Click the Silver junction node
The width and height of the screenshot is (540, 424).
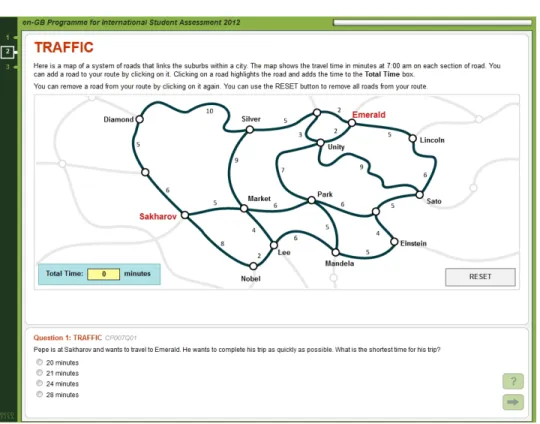pos(250,130)
